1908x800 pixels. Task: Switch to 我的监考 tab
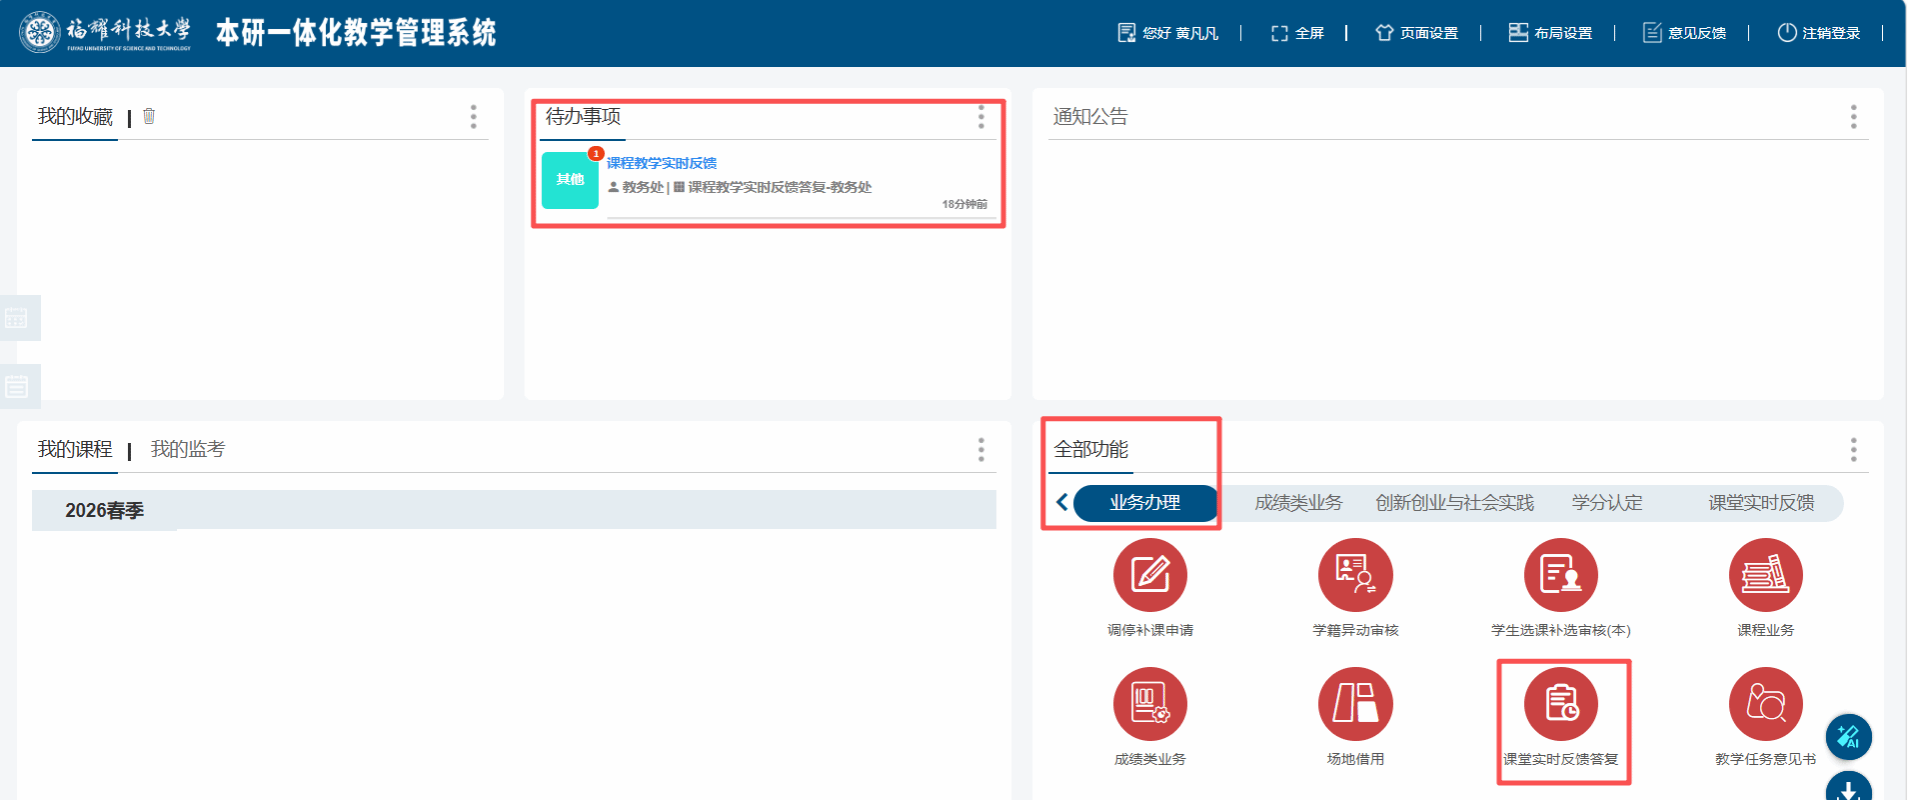[188, 450]
